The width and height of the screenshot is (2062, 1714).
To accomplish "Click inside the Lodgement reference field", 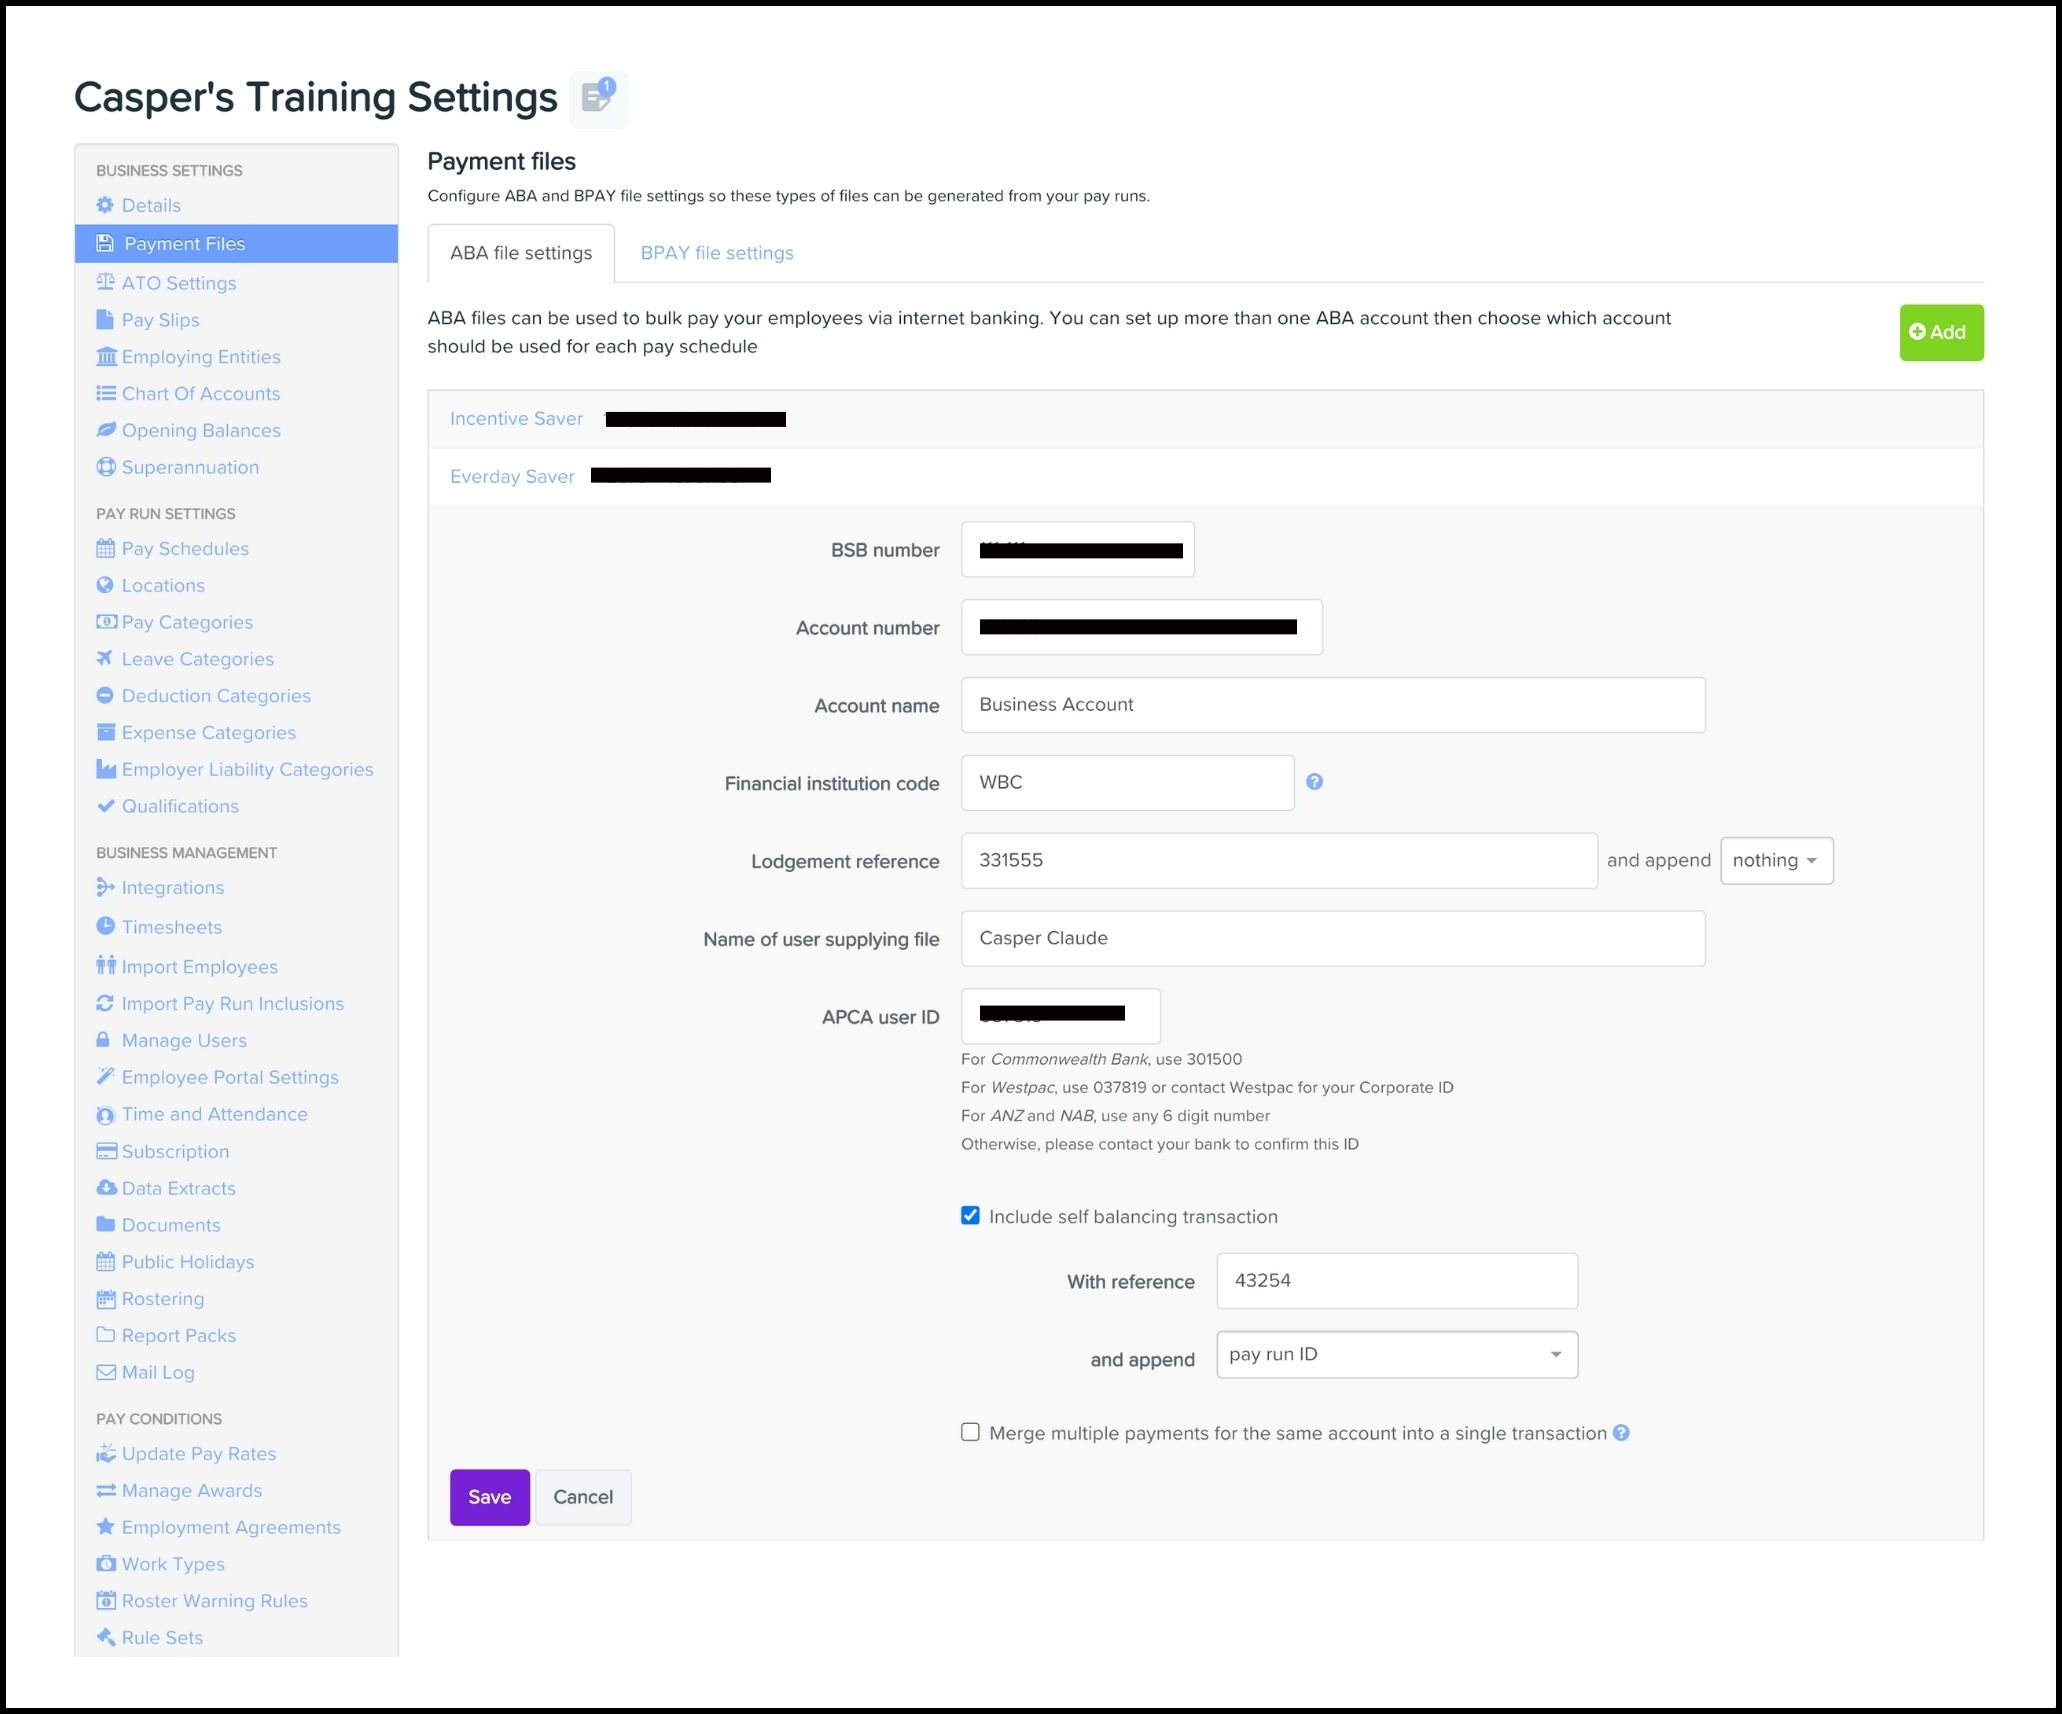I will tap(1278, 860).
